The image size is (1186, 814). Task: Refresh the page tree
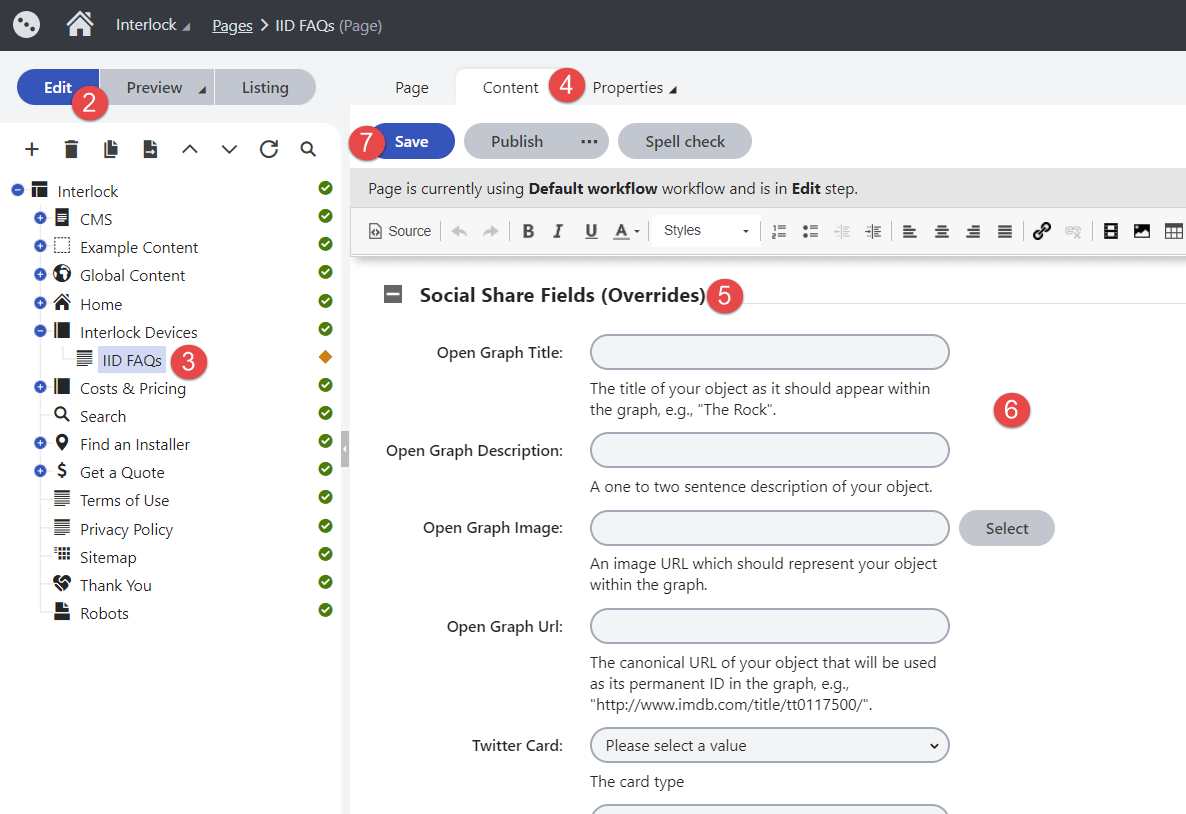tap(269, 149)
